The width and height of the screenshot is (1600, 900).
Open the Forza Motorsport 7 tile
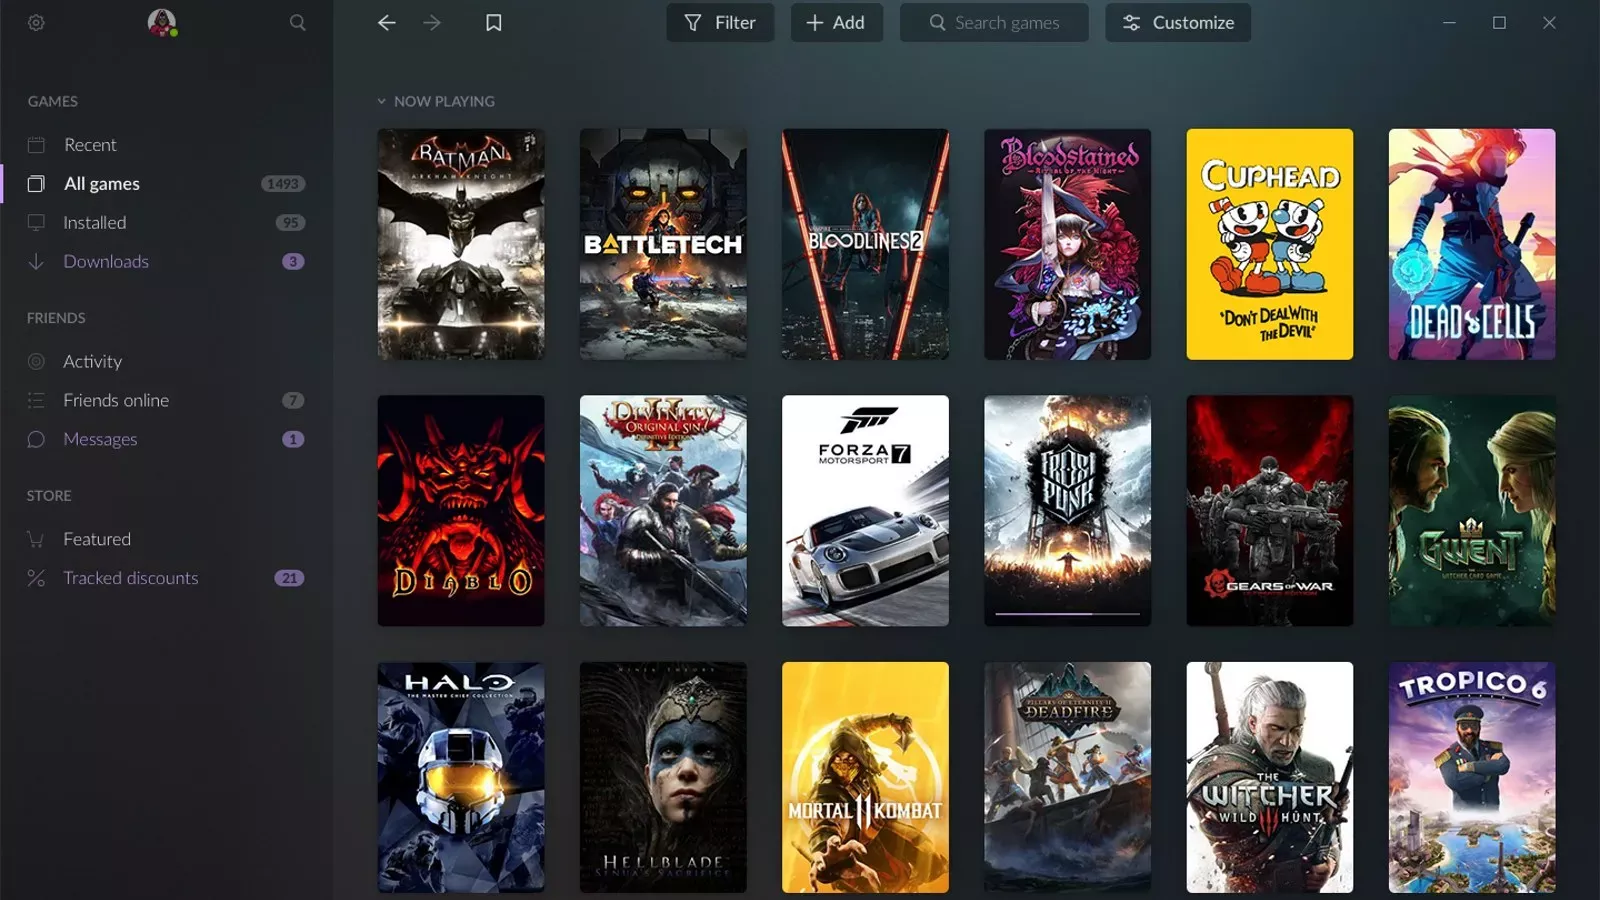865,511
